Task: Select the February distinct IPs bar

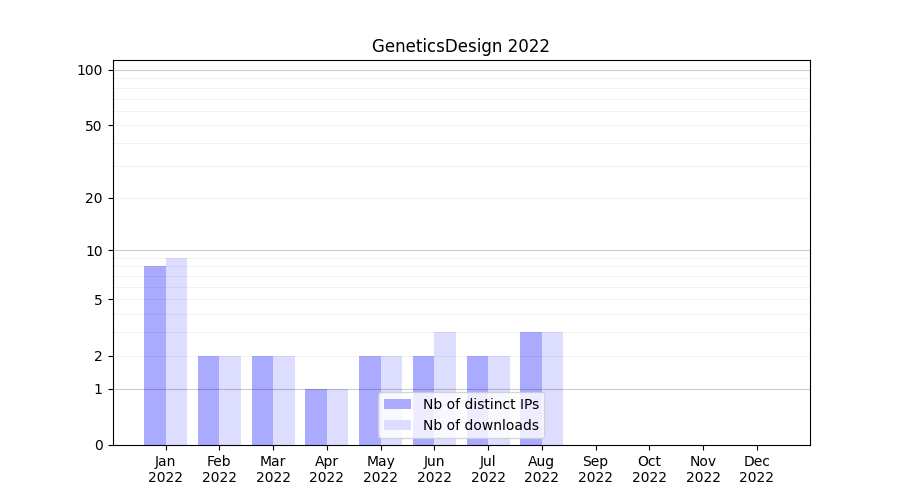Action: (208, 400)
